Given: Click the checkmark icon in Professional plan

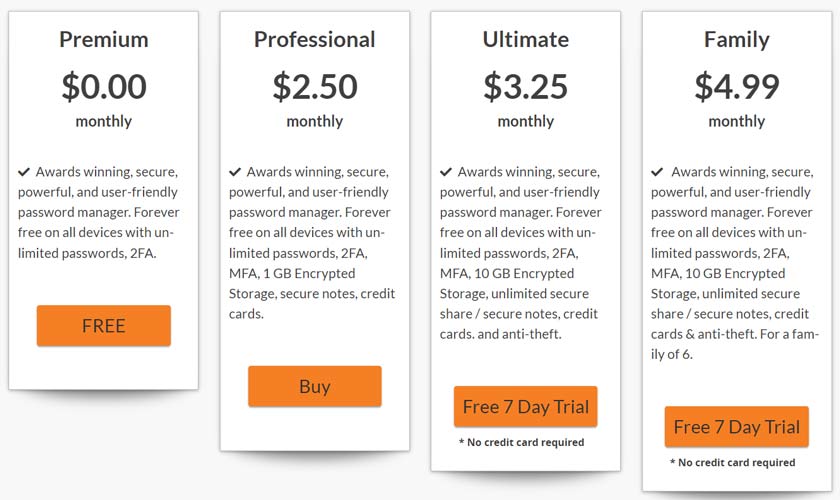Looking at the screenshot, I should (x=235, y=172).
